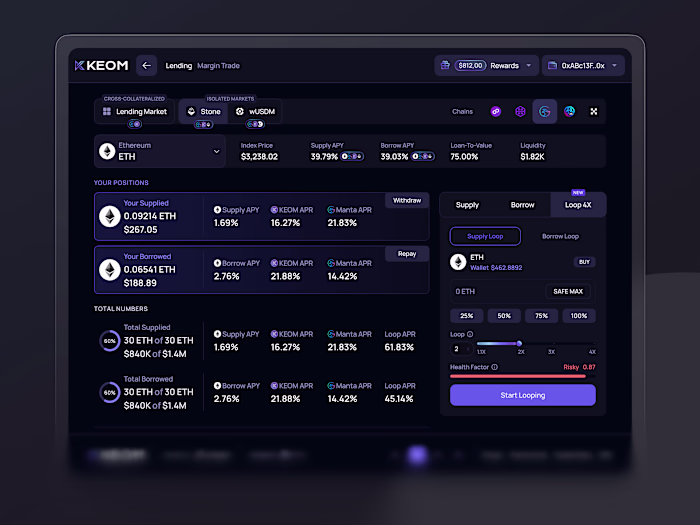Click the SAFE MAX button
The height and width of the screenshot is (525, 700).
coord(568,292)
